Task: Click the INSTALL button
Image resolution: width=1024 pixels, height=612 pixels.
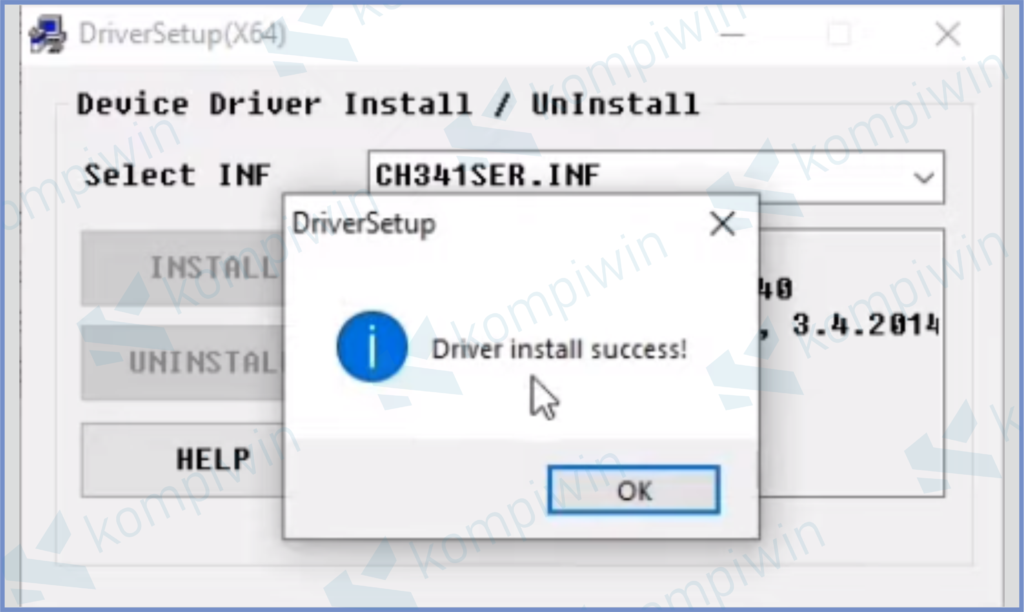Action: [183, 268]
